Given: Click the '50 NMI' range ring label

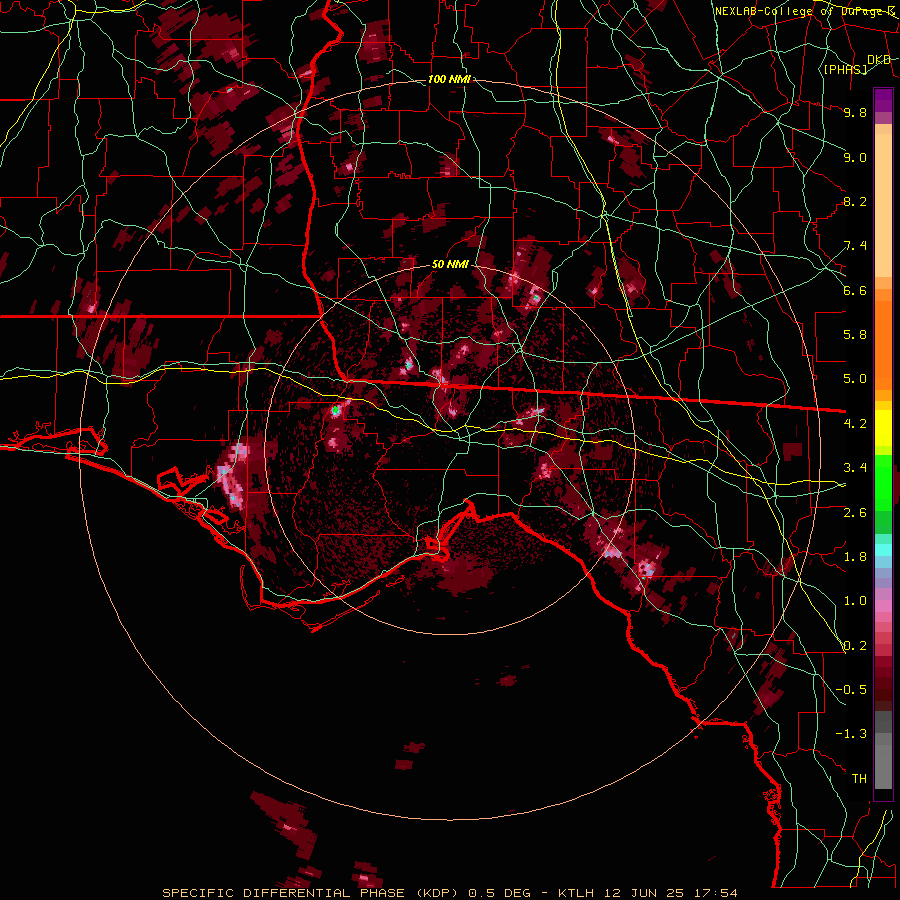Looking at the screenshot, I should click(x=451, y=265).
